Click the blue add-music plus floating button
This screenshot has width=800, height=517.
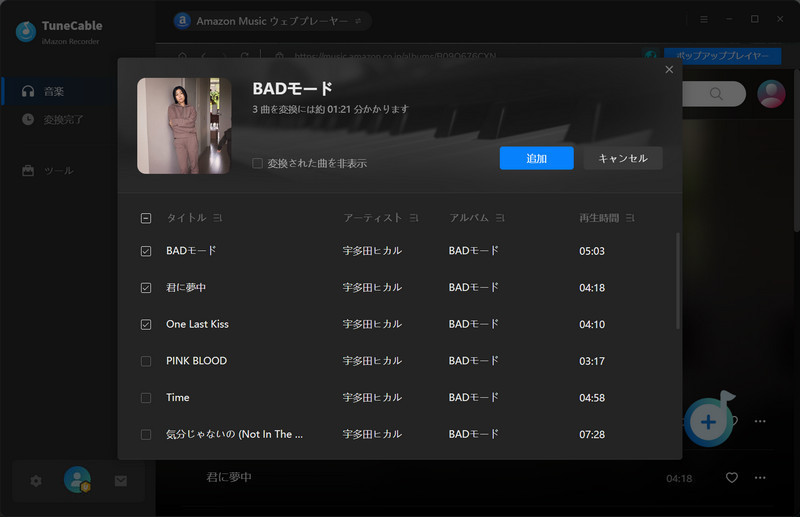(708, 422)
